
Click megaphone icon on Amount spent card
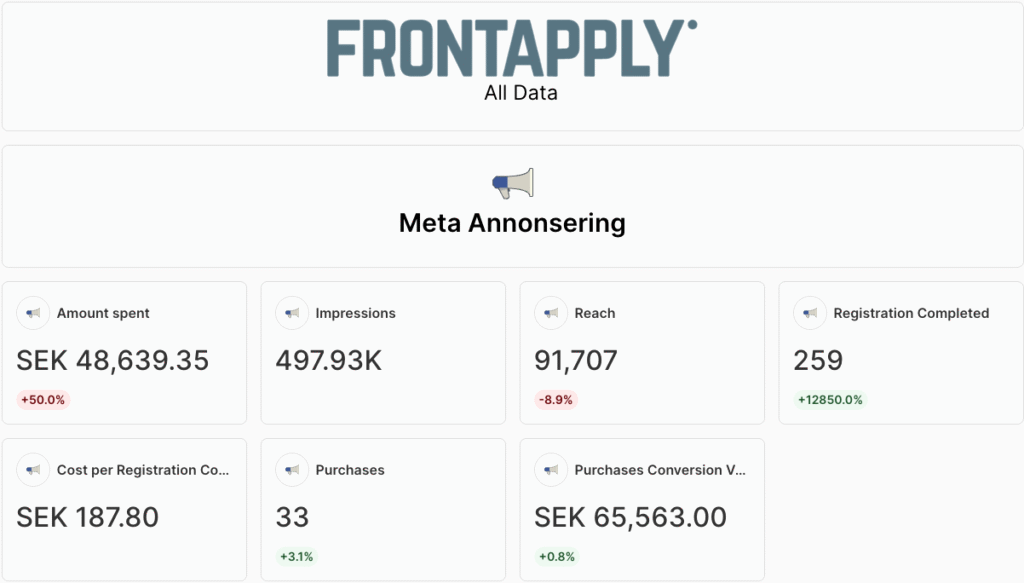pyautogui.click(x=33, y=313)
